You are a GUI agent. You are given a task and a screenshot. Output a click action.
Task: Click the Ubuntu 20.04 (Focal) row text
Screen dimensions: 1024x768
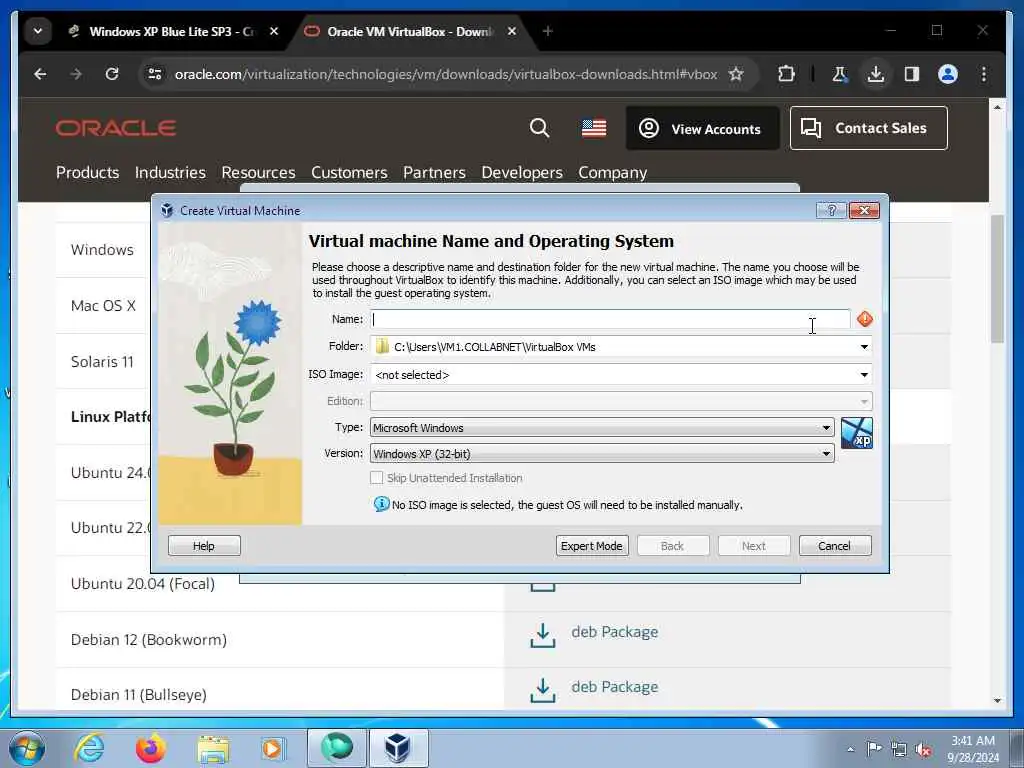pos(142,584)
